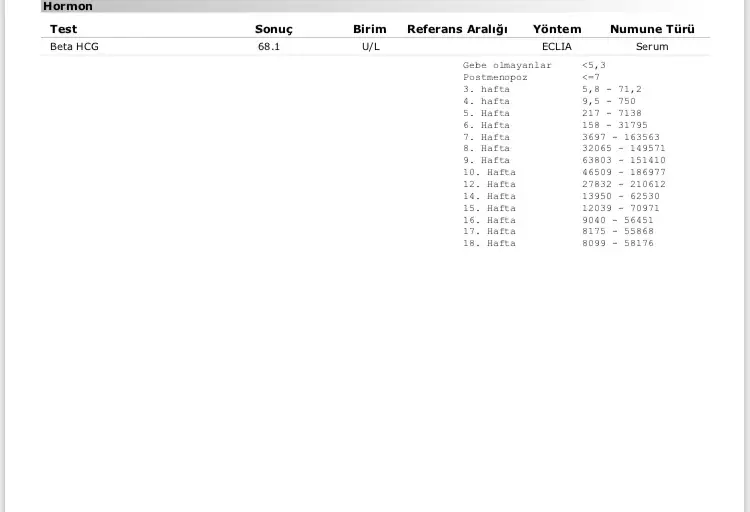Click the Hormon section header
The image size is (750, 512).
68,6
